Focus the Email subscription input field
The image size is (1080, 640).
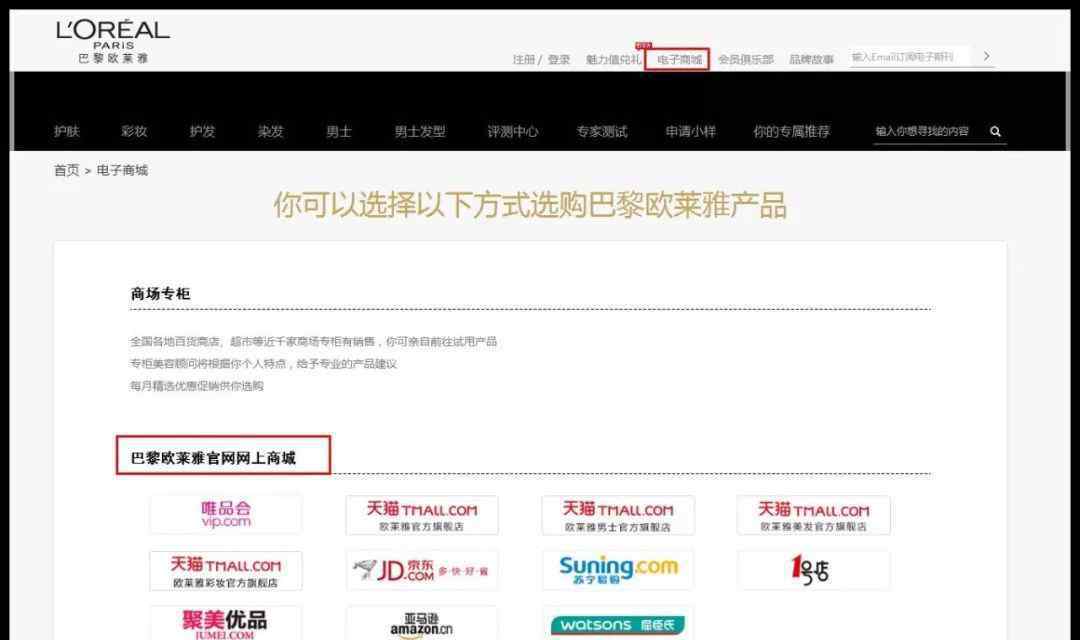[x=909, y=56]
